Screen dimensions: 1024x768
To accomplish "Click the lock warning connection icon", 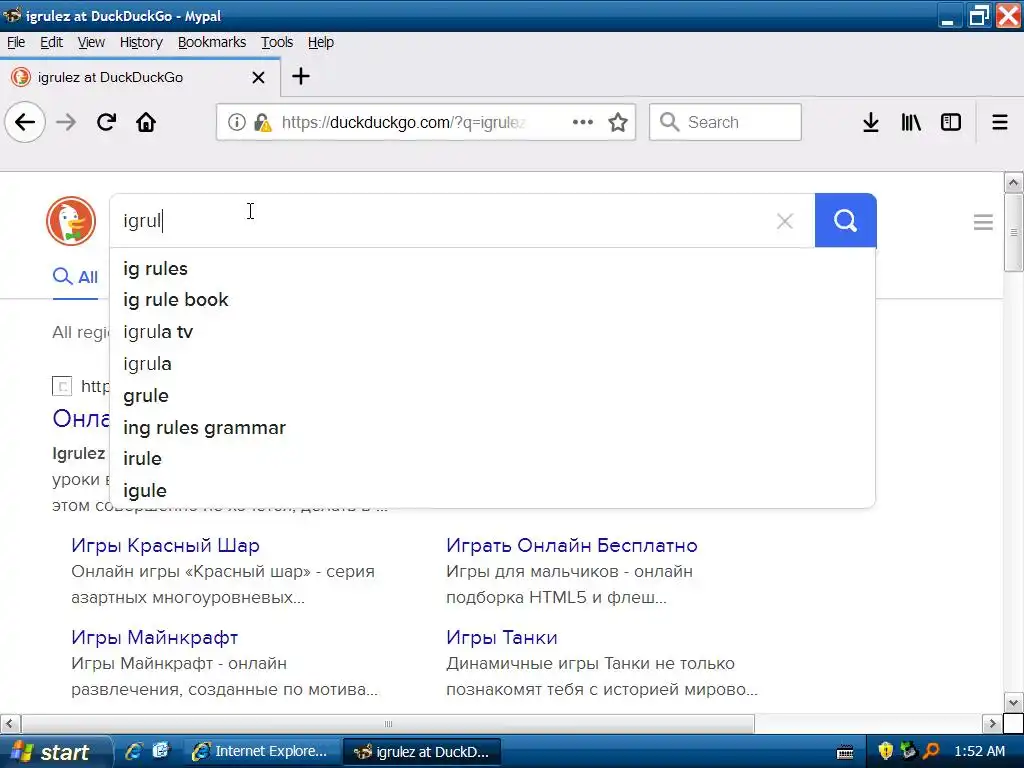I will click(x=263, y=122).
